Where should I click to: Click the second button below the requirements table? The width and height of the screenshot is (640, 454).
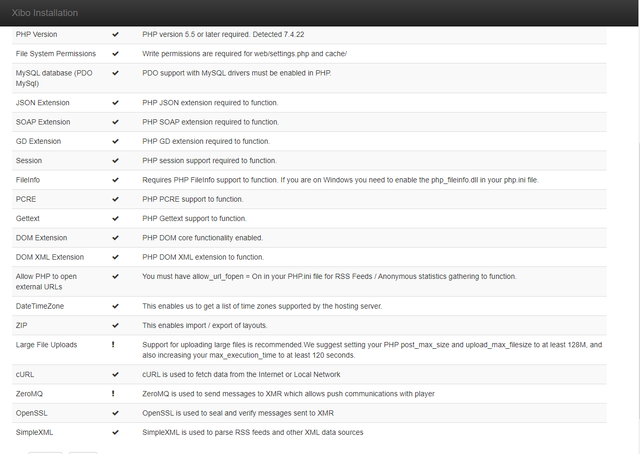pyautogui.click(x=83, y=452)
